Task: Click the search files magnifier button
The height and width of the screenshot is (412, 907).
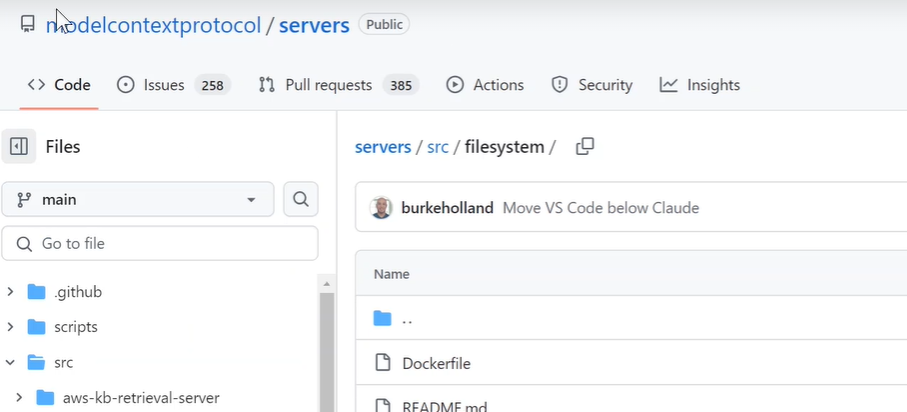Action: pyautogui.click(x=301, y=199)
